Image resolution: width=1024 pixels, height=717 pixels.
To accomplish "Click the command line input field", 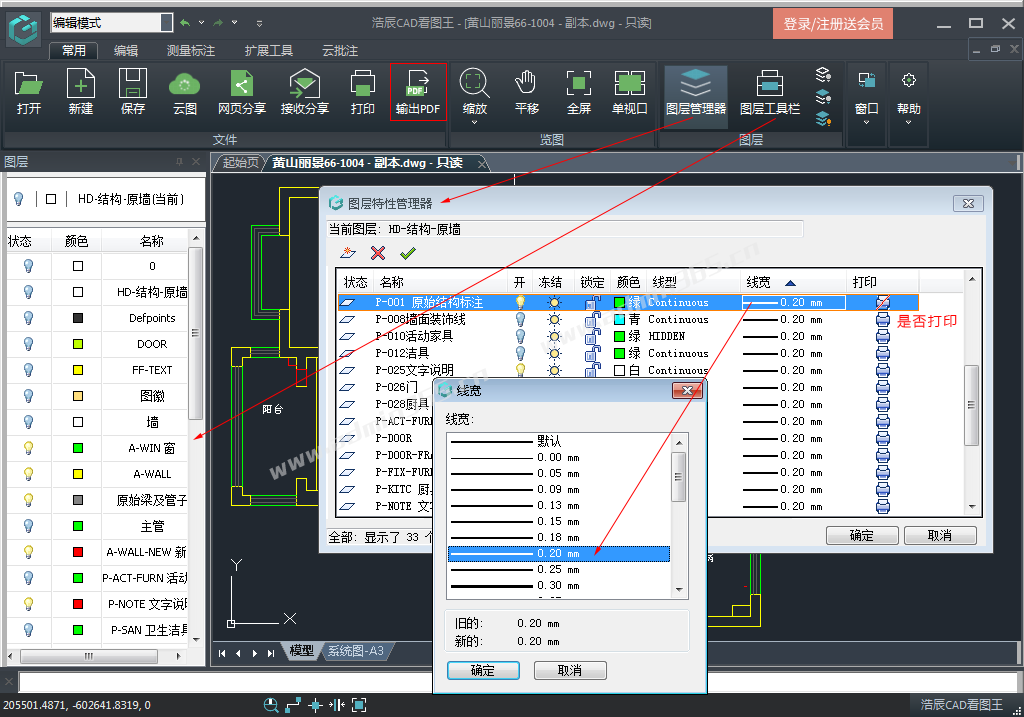I will pyautogui.click(x=516, y=682).
